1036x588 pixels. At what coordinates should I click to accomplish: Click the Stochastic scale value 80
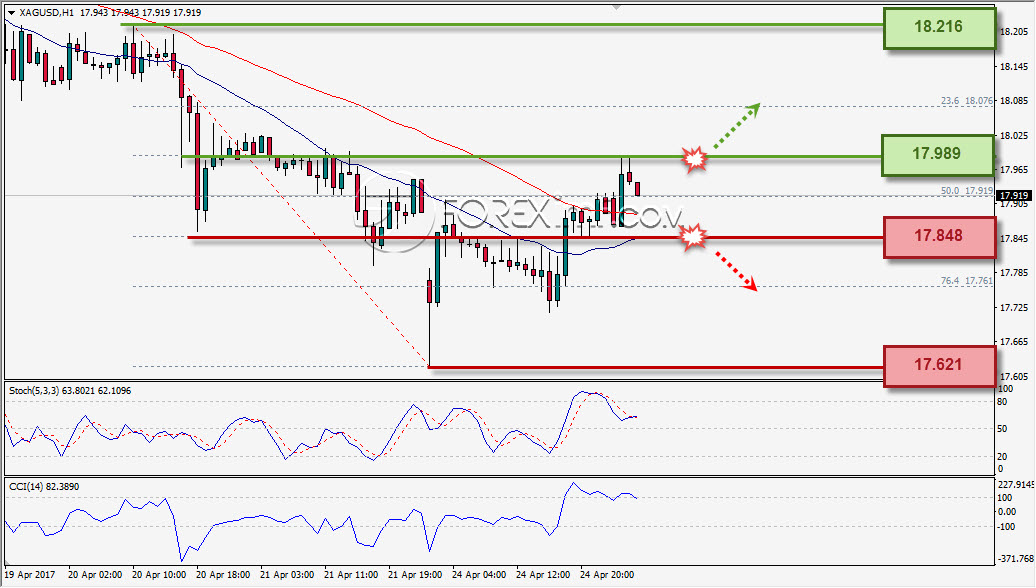1002,402
